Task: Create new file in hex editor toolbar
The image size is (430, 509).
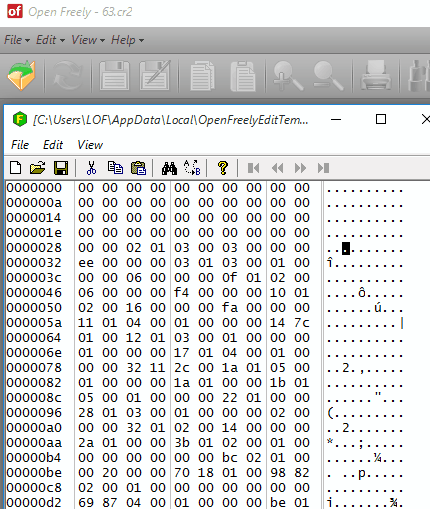Action: (x=16, y=168)
